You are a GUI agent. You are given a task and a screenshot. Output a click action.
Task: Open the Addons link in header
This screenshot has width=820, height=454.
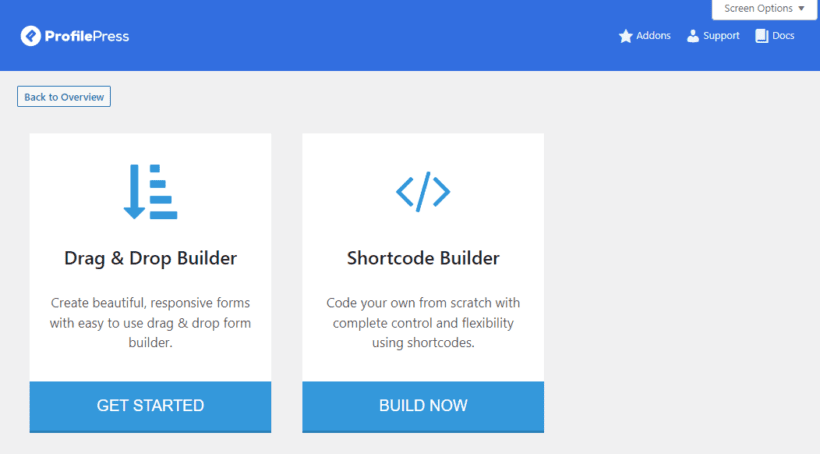click(645, 36)
